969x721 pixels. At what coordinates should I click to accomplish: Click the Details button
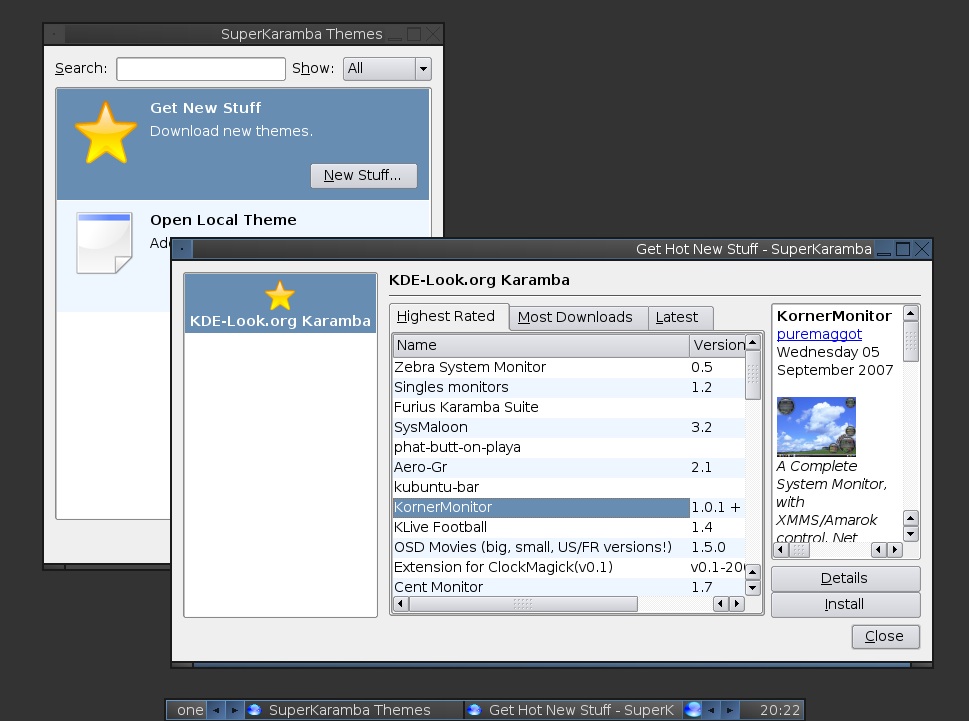coord(845,578)
